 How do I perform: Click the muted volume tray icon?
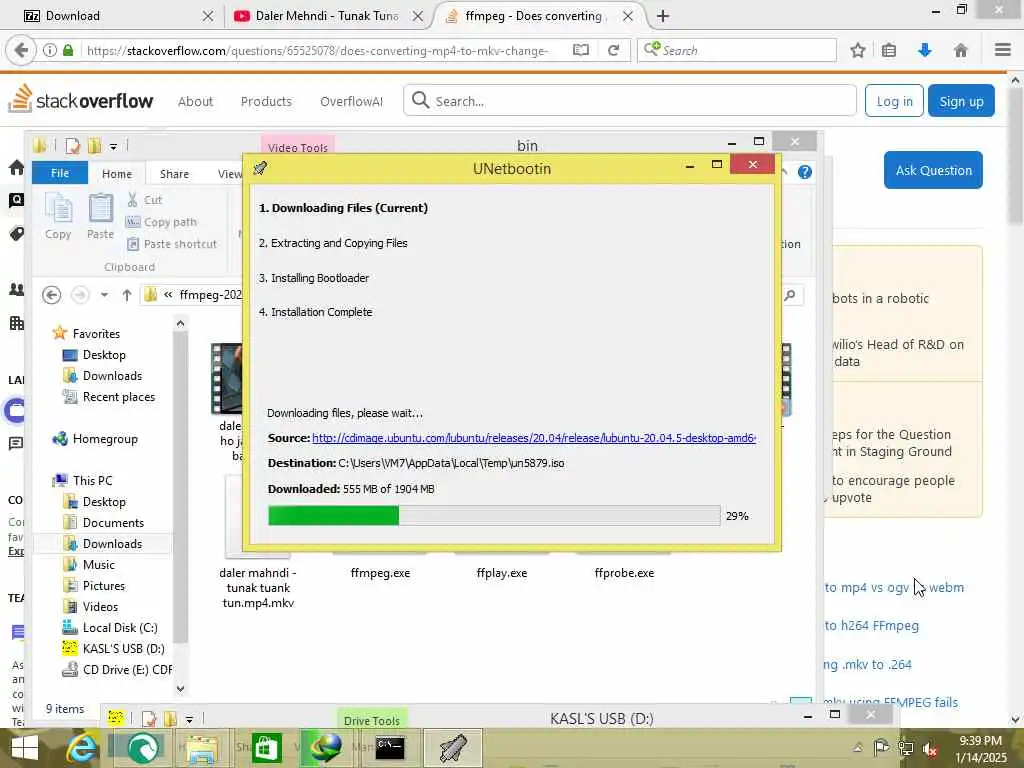pos(931,748)
